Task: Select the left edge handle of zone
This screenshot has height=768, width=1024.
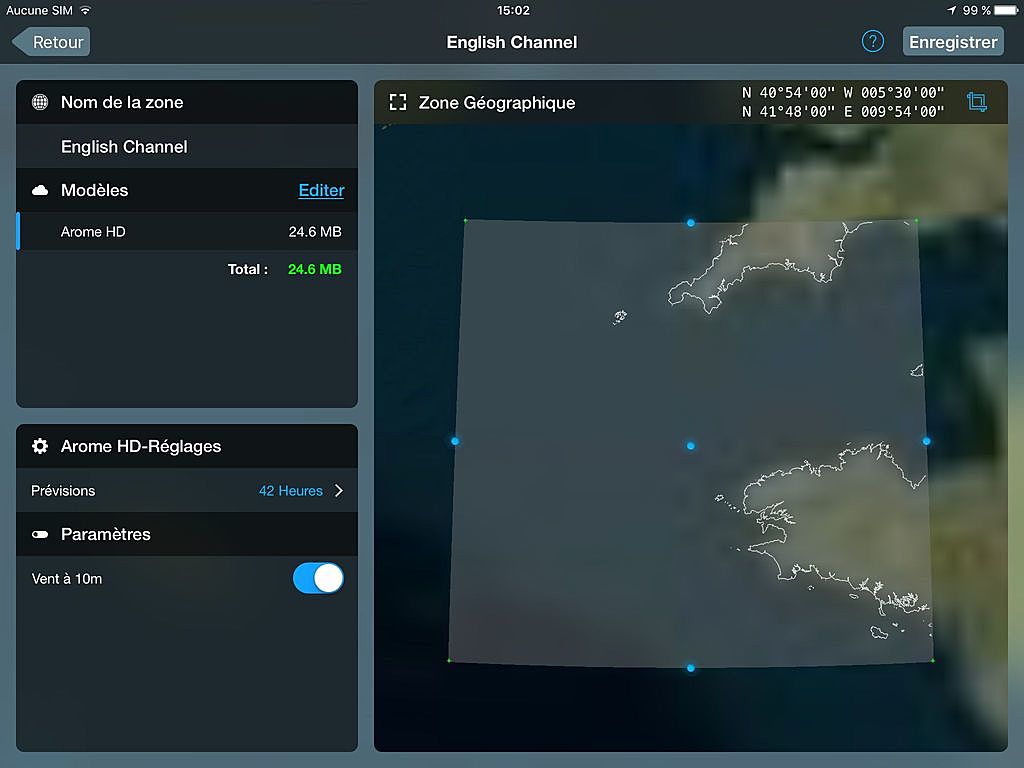Action: (455, 441)
